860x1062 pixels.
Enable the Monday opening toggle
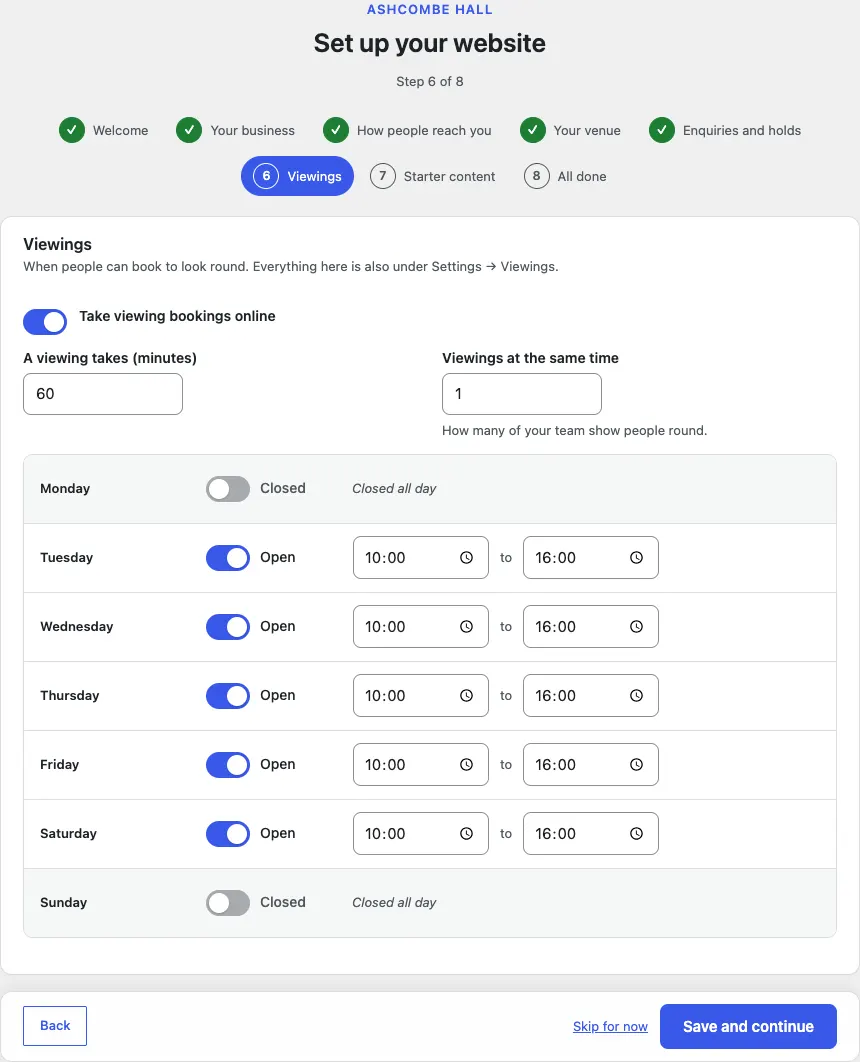pyautogui.click(x=228, y=488)
